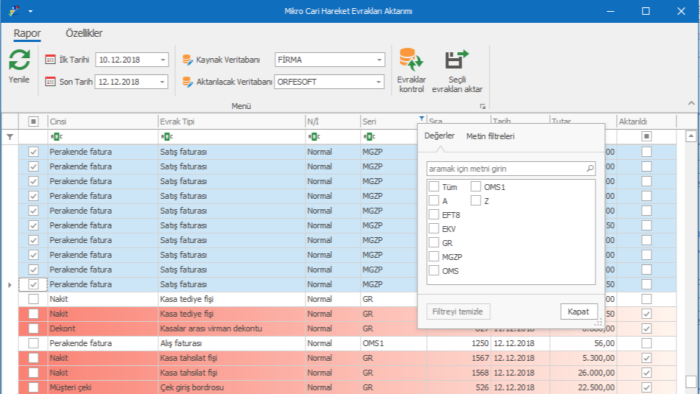The height and width of the screenshot is (394, 700).
Task: Click the Cinsi filter condition icon
Action: 56,137
